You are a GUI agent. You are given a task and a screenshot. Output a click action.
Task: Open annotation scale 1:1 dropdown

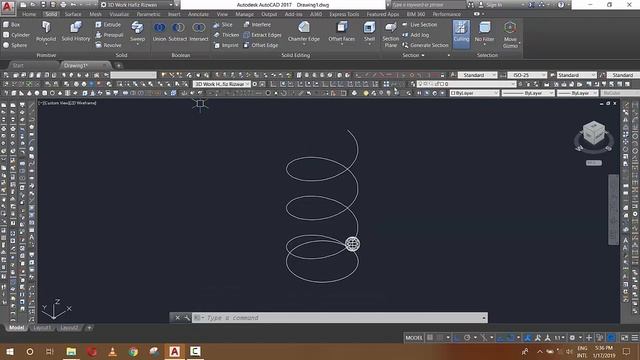coord(560,338)
